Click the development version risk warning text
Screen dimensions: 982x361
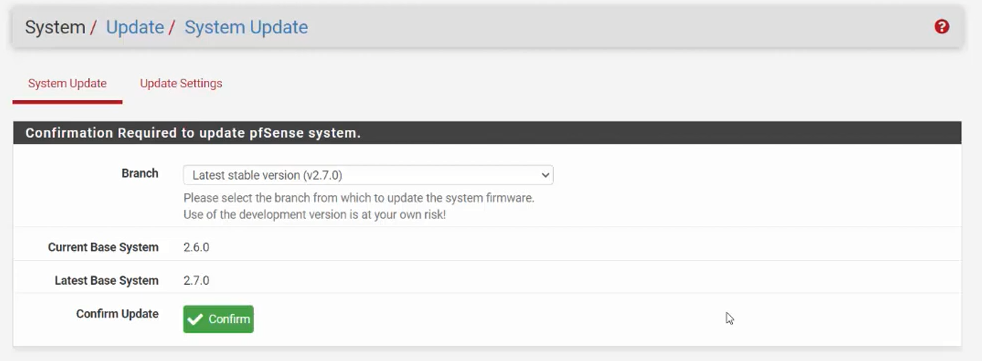314,215
